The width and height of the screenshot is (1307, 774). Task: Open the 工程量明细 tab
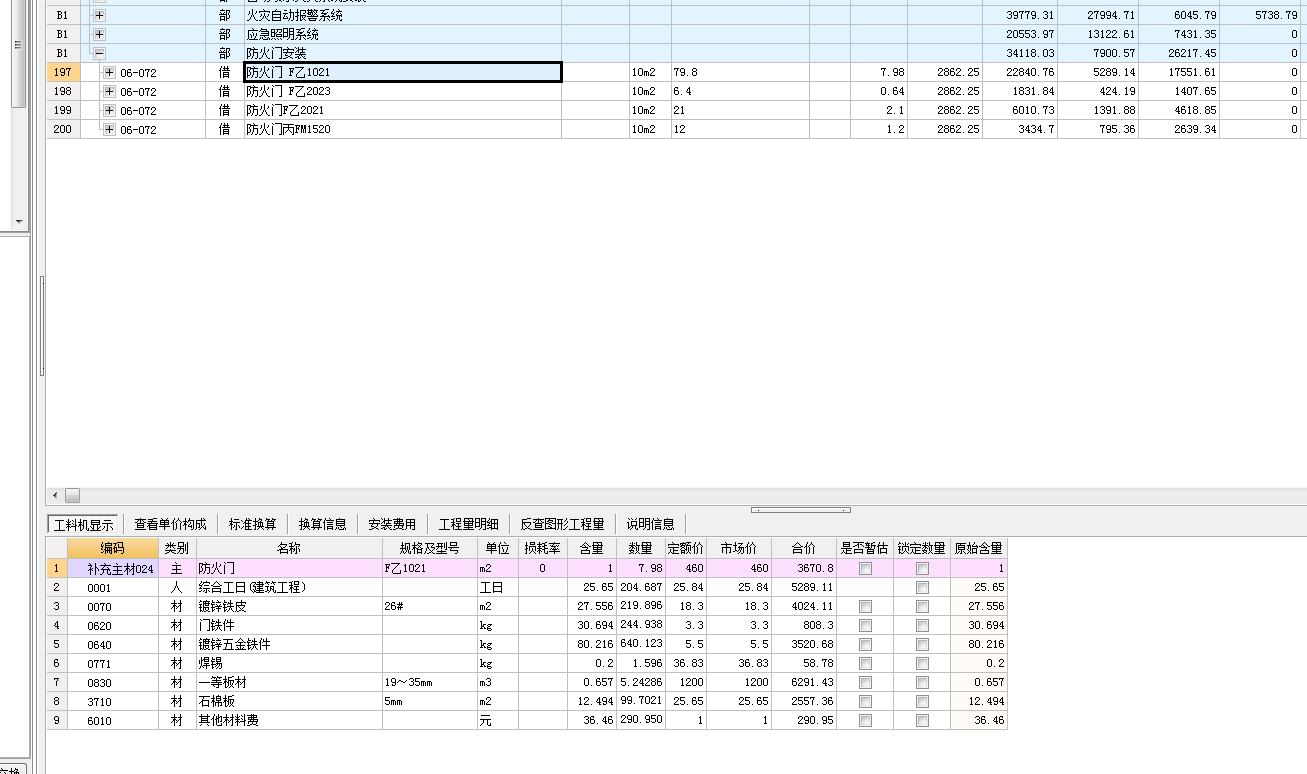pos(468,524)
